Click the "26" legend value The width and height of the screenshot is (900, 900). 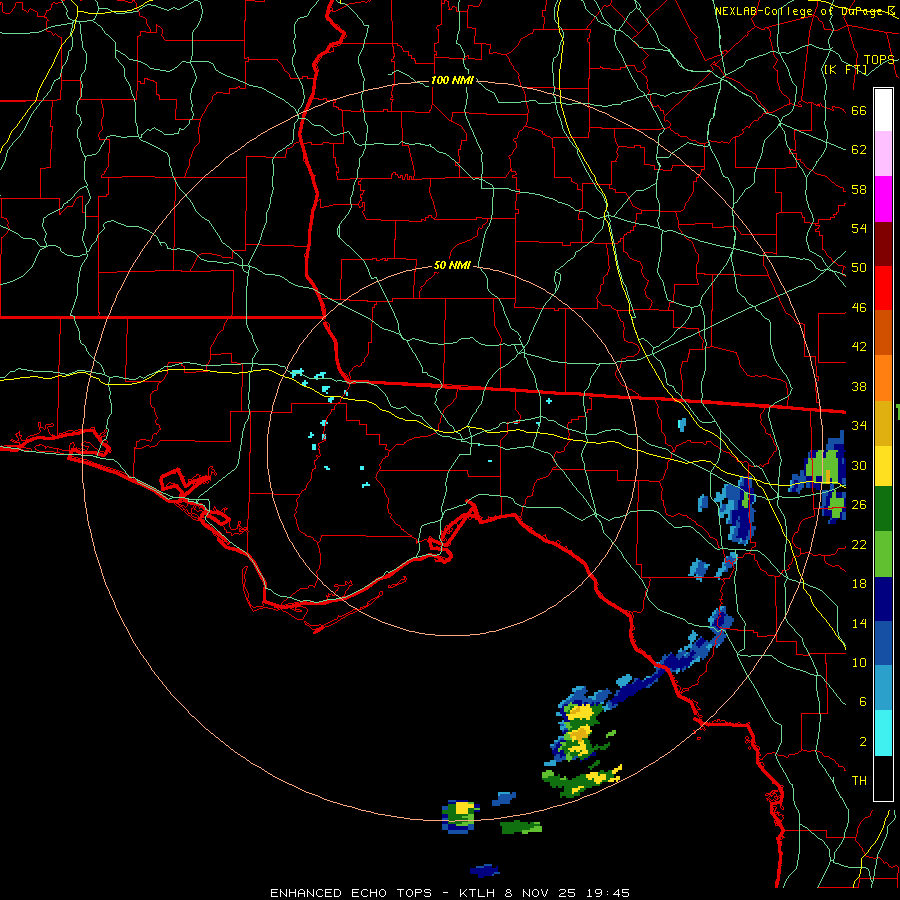point(859,505)
